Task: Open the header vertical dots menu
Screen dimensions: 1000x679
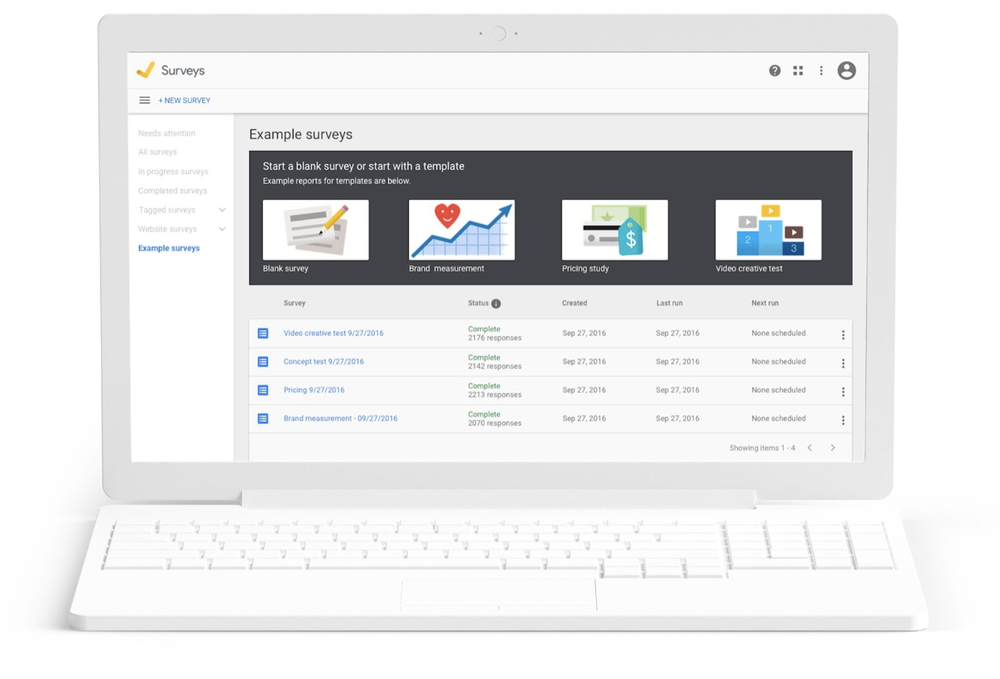Action: pyautogui.click(x=821, y=71)
